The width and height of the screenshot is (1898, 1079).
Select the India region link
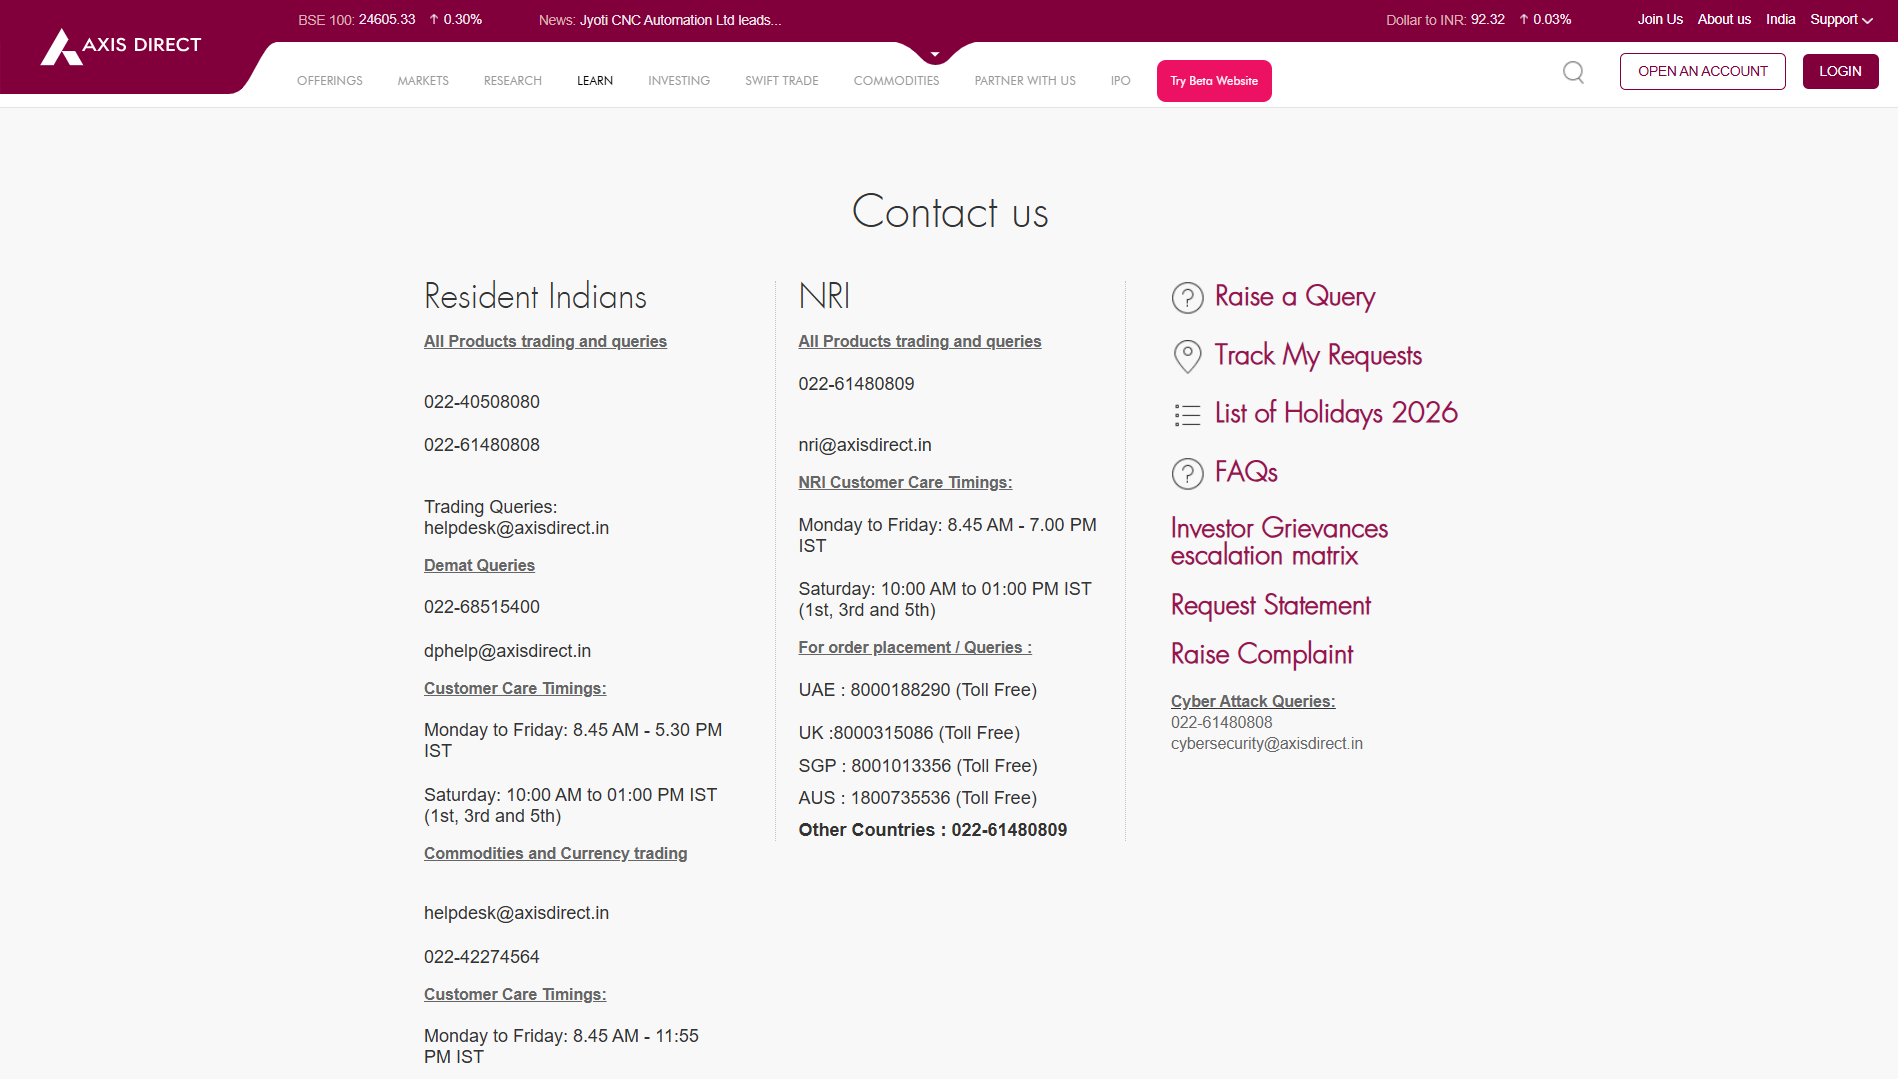[x=1781, y=19]
